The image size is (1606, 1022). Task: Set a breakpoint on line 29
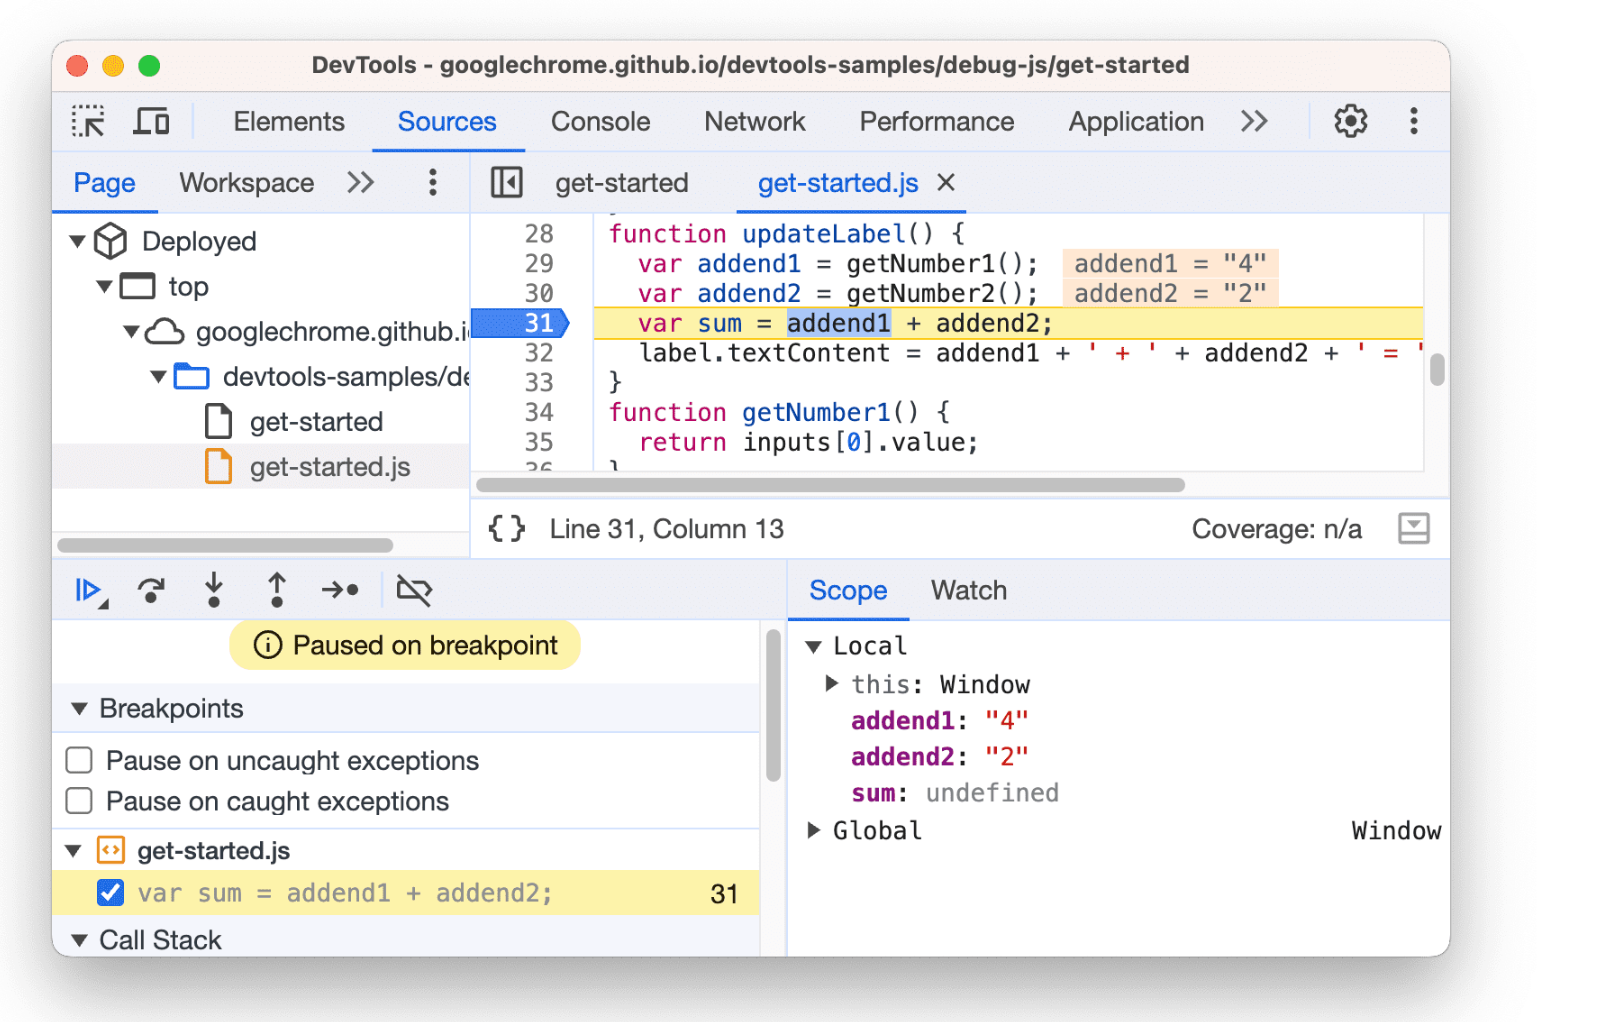538,263
